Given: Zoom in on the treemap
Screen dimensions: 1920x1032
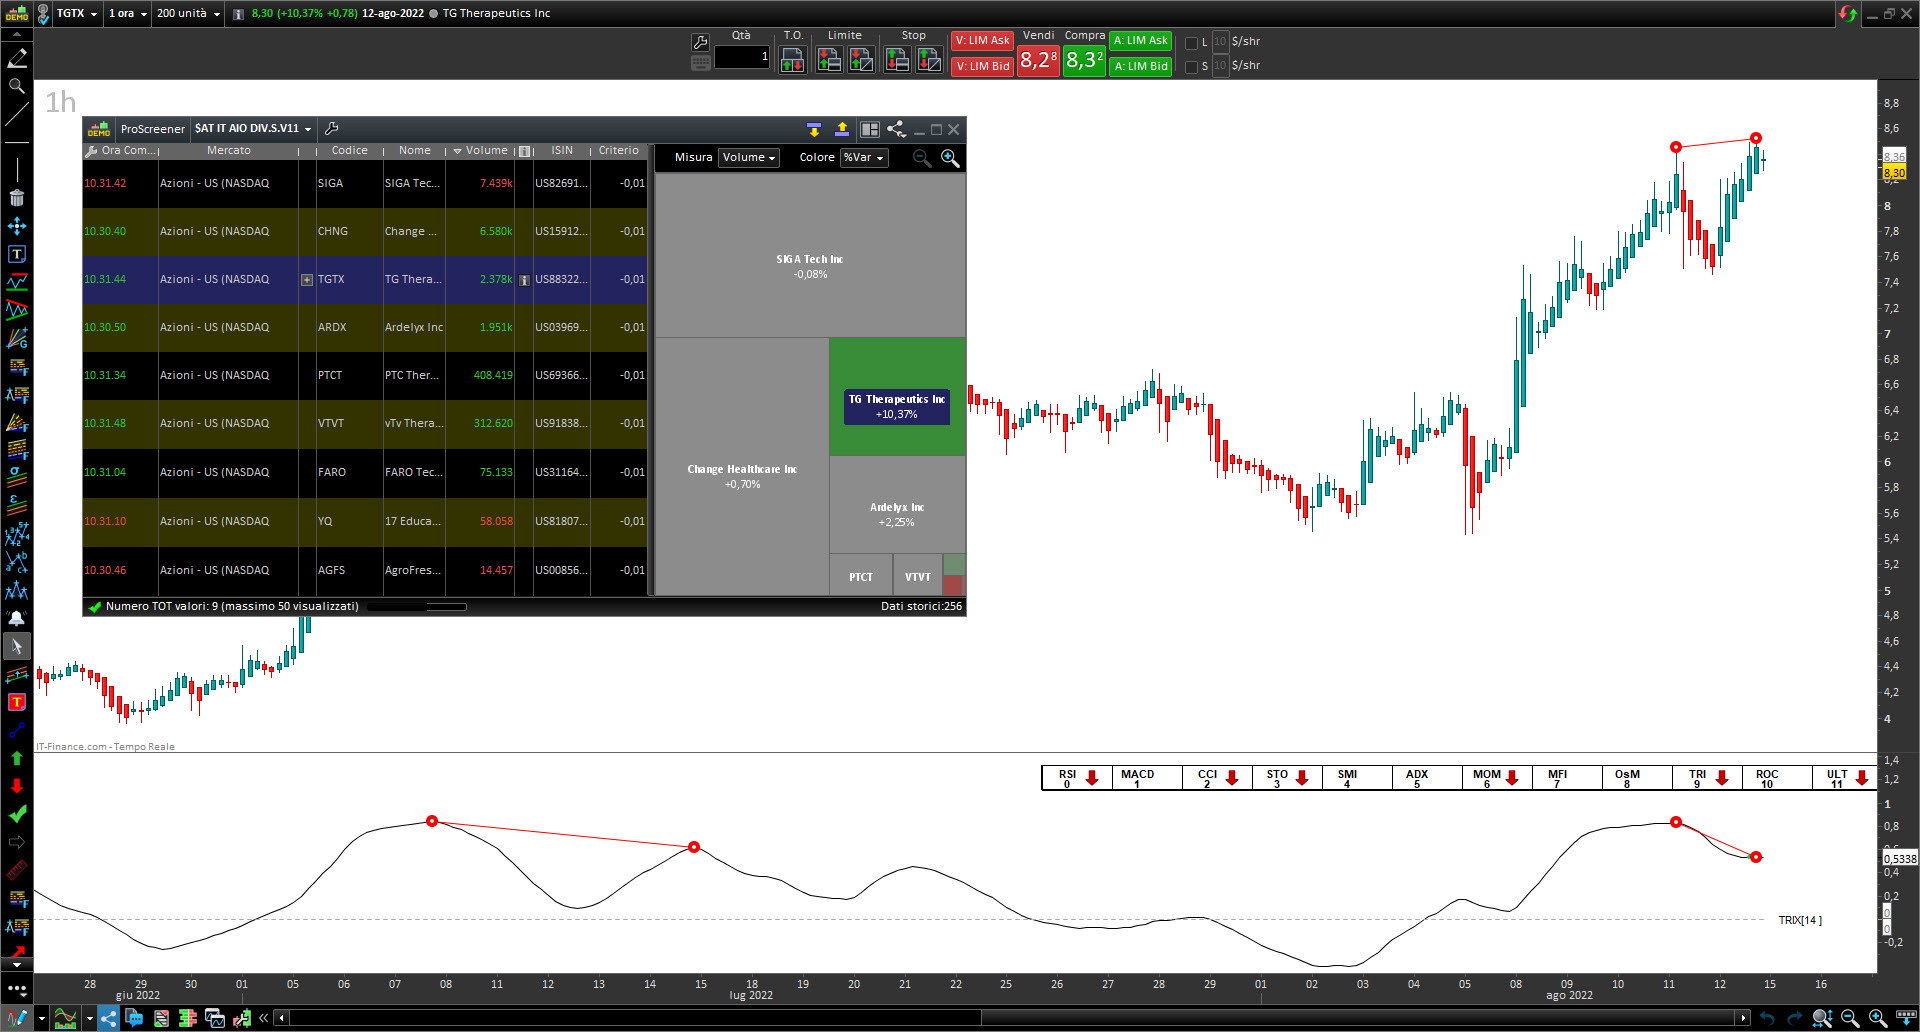Looking at the screenshot, I should [x=950, y=158].
